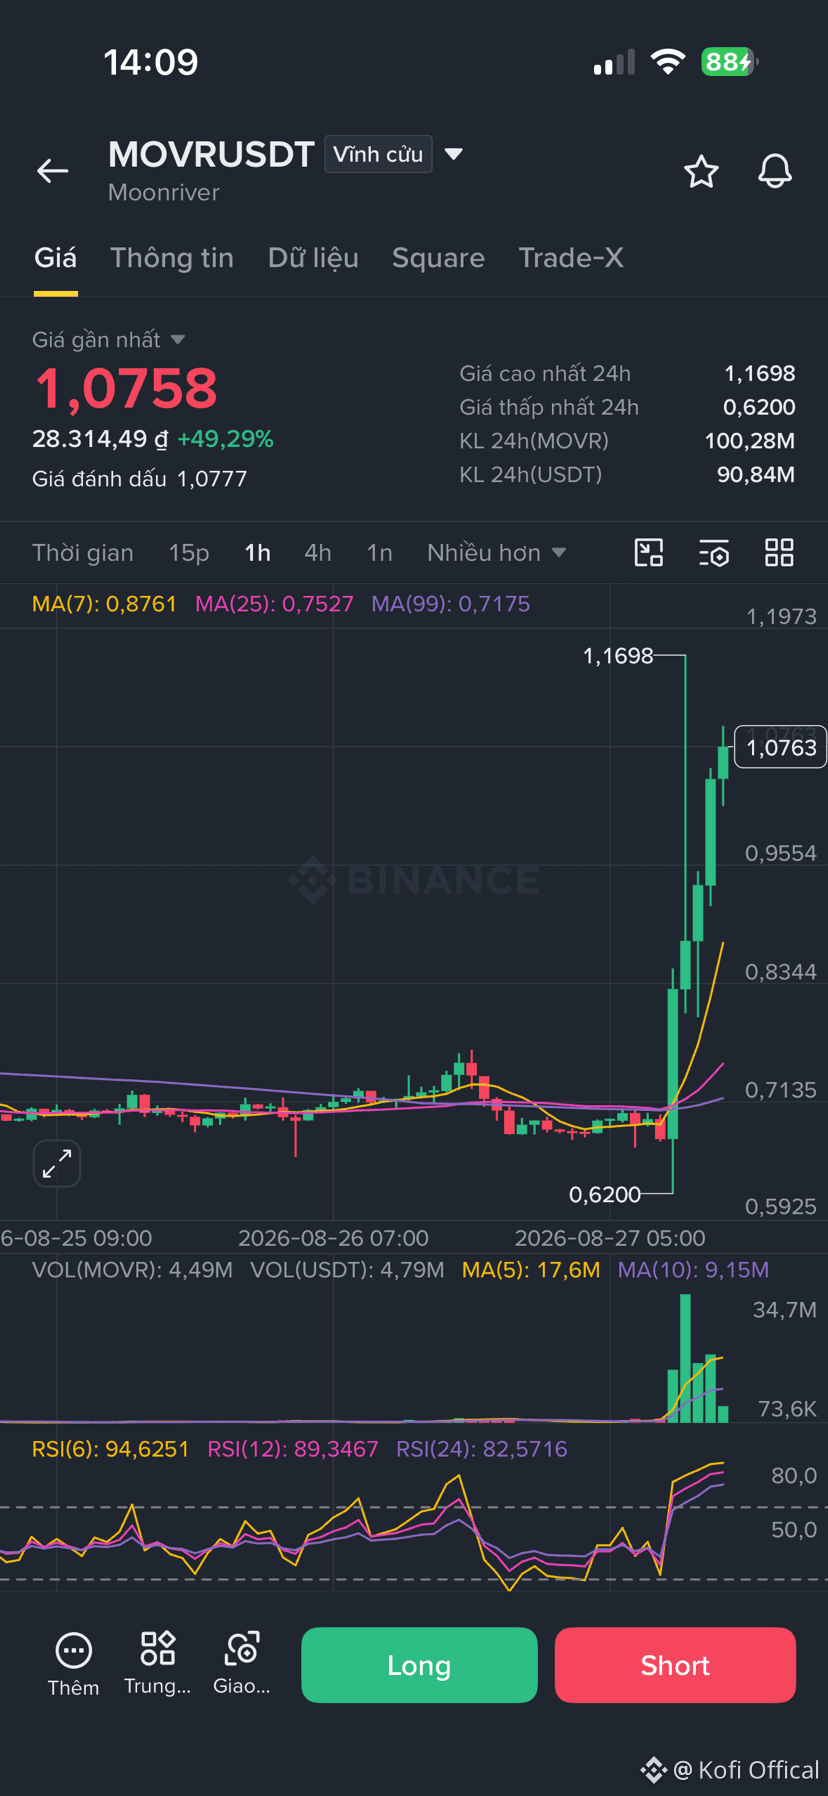Tap the 28.314,49 ₫ converted price
The height and width of the screenshot is (1796, 828).
coord(100,439)
